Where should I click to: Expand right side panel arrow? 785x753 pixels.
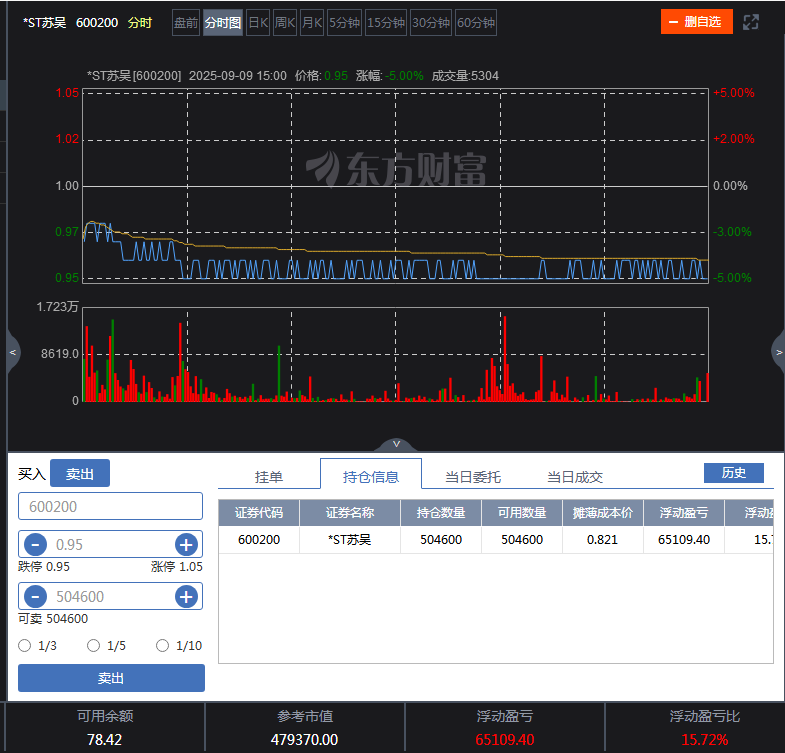(x=778, y=352)
